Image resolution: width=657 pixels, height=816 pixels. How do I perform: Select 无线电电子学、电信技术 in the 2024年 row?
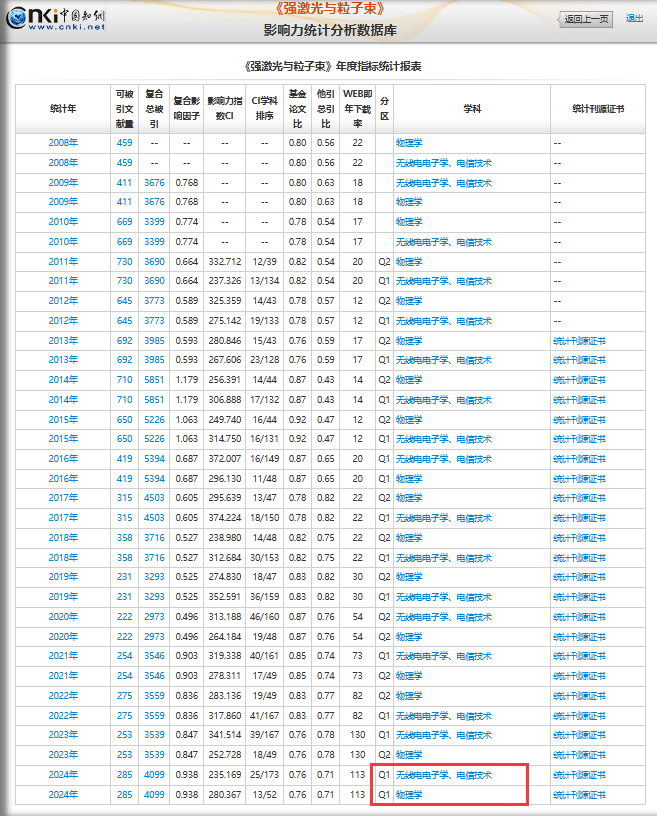click(x=443, y=775)
